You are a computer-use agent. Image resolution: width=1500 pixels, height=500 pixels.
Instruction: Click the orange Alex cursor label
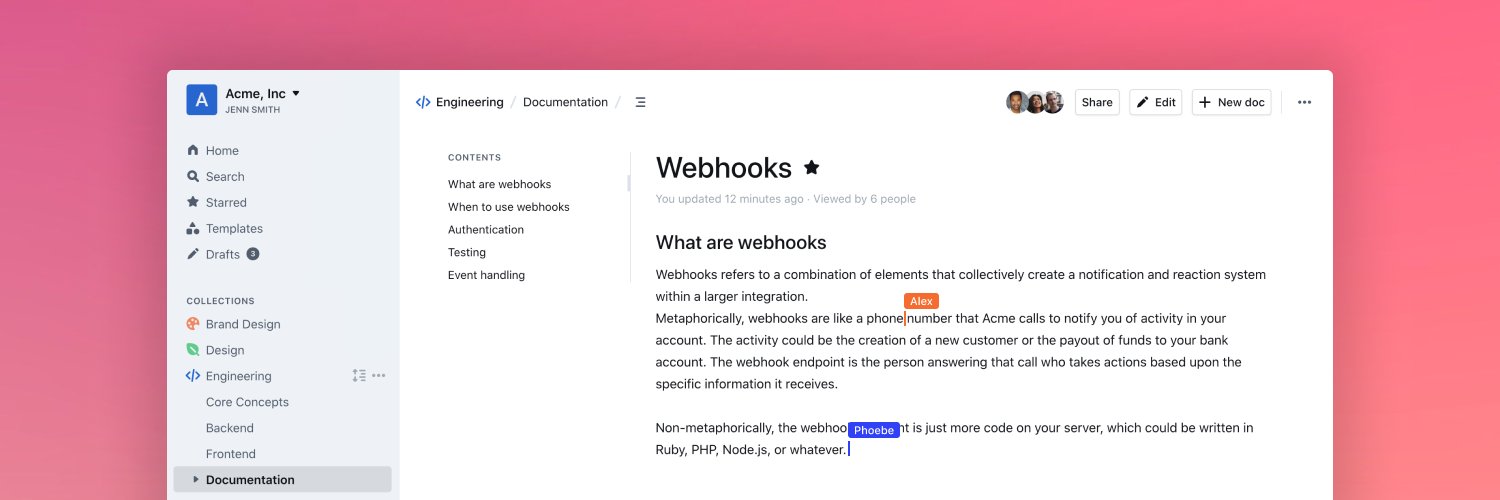[921, 301]
